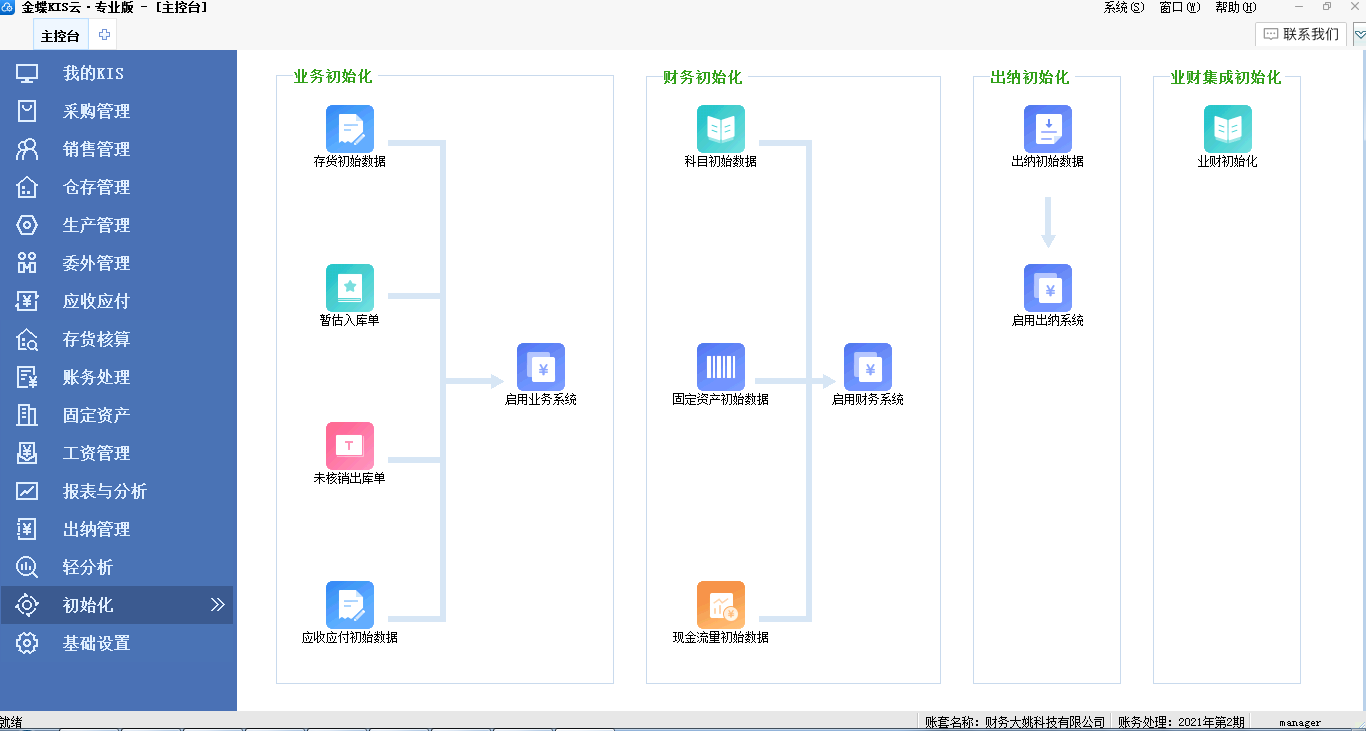
Task: Click 账务处理 2021年第2期 status entry
Action: tap(1181, 722)
